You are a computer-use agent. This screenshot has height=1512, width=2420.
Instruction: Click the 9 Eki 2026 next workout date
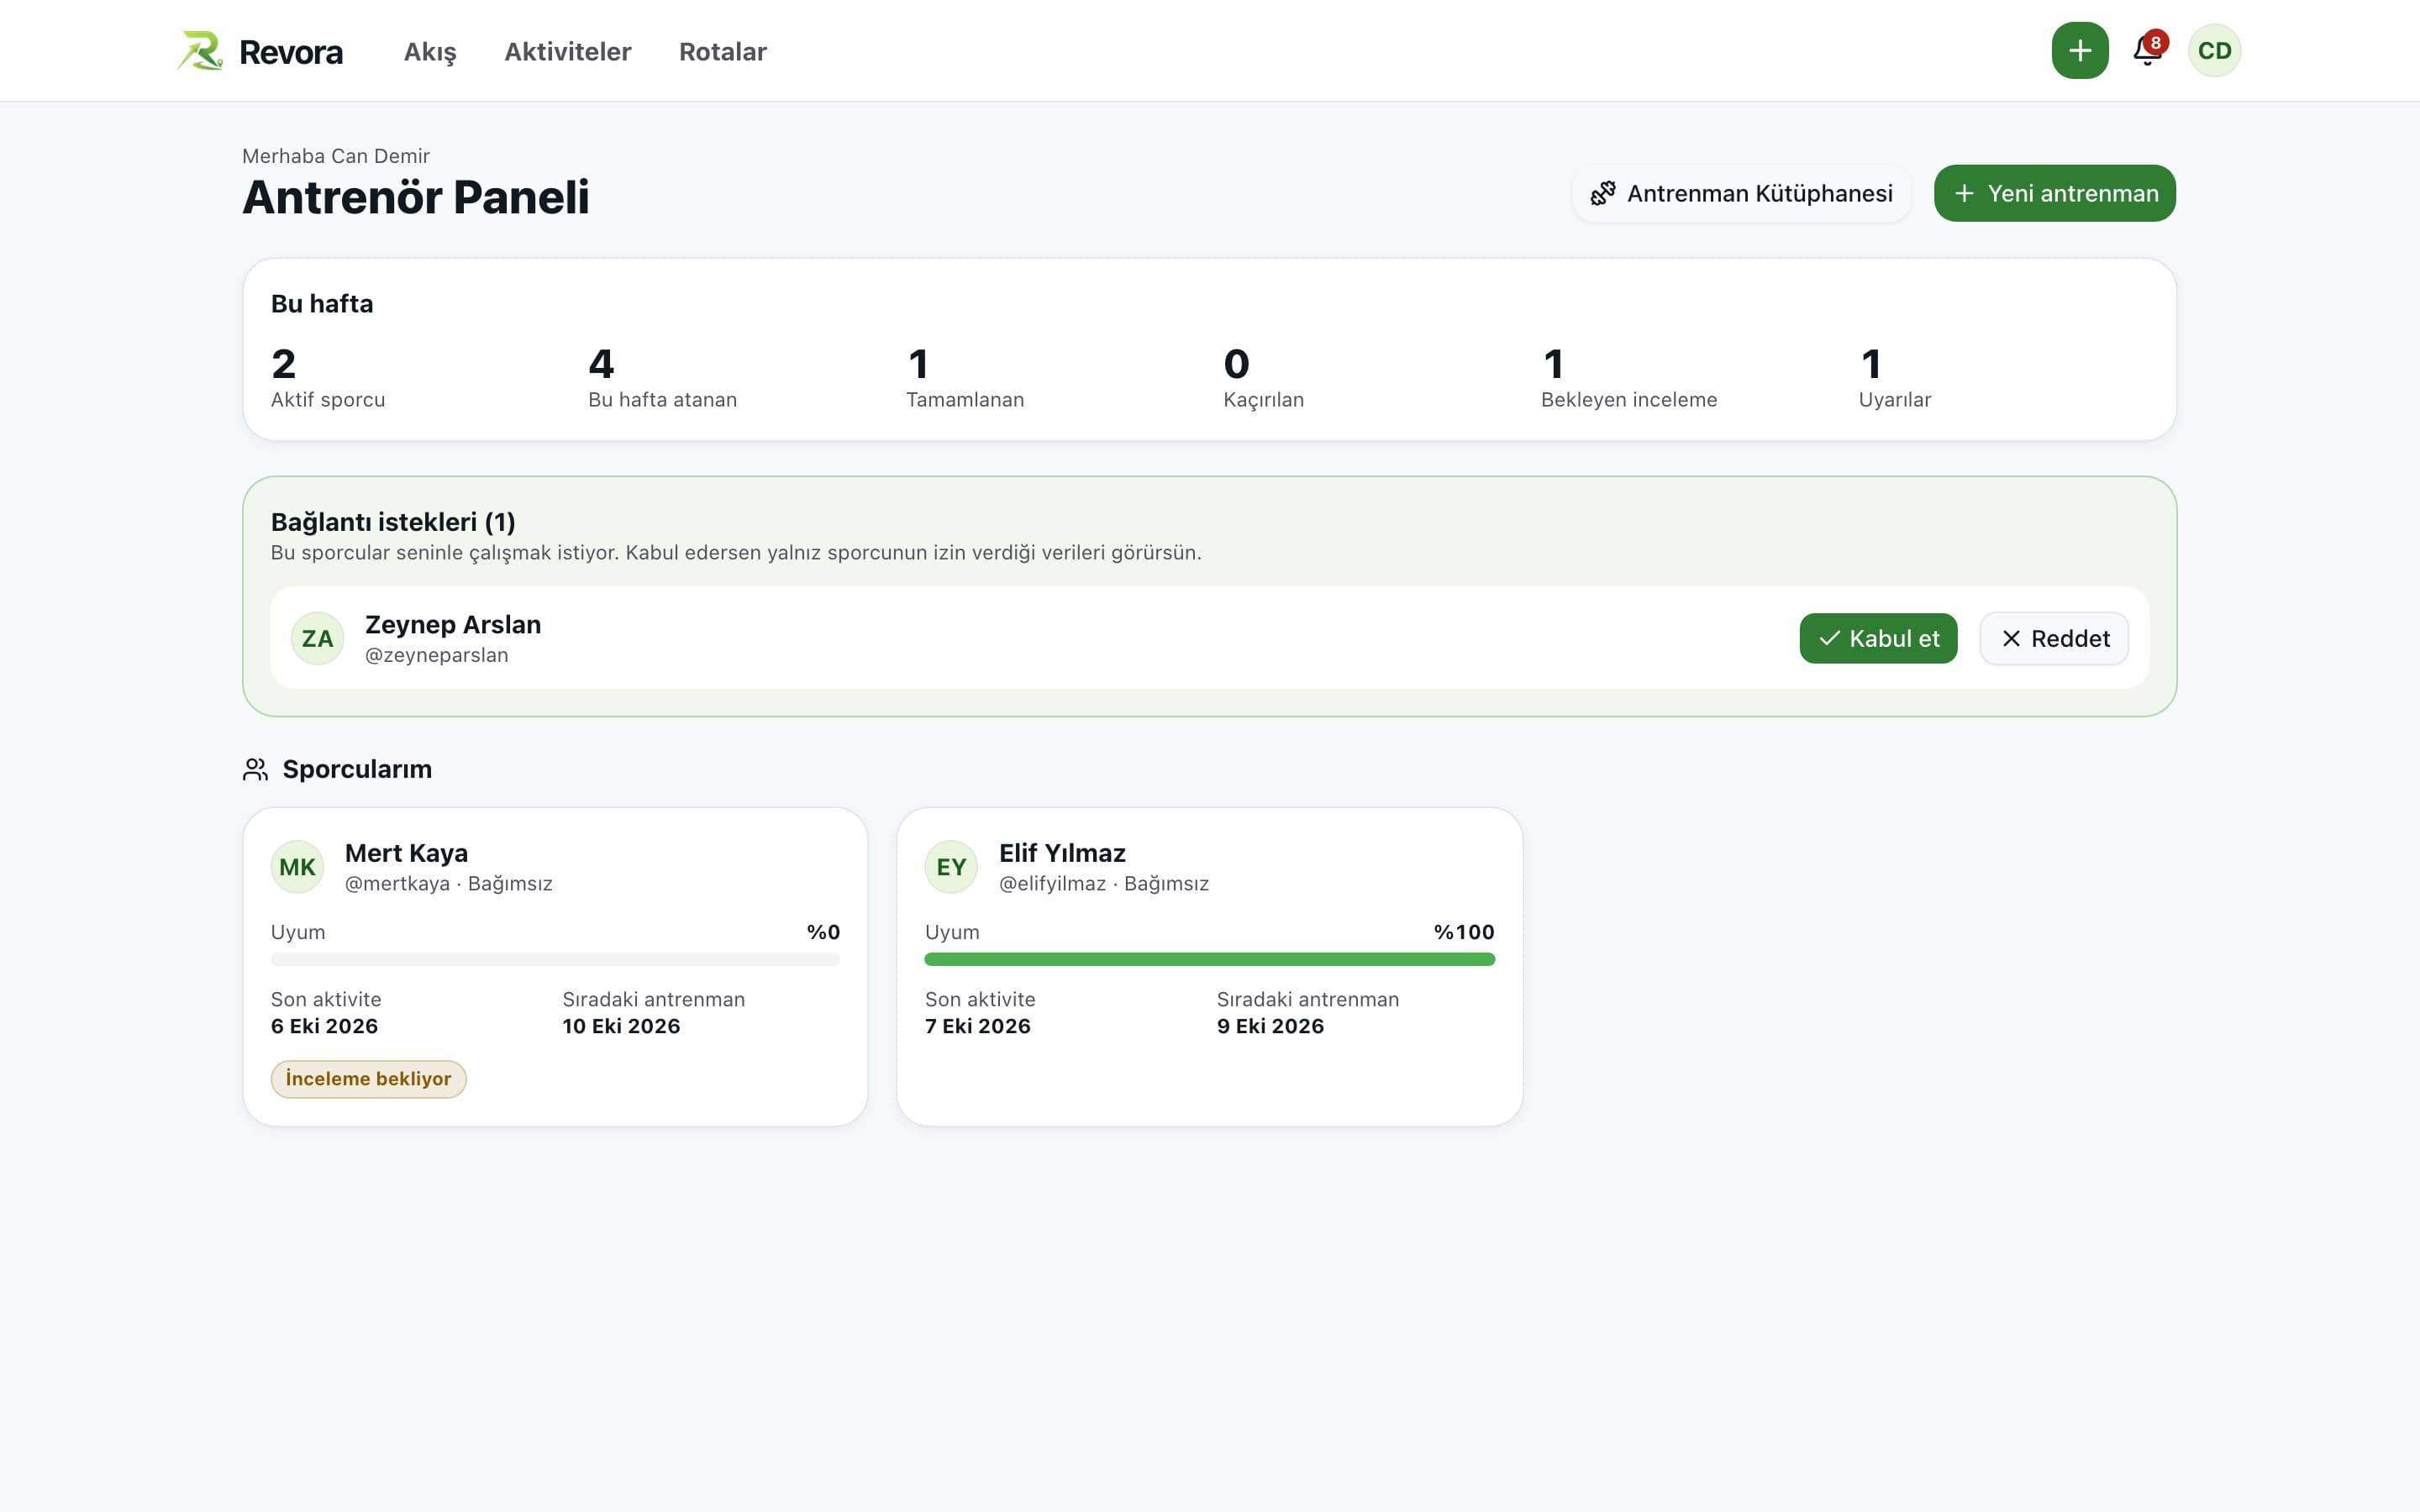1270,1026
